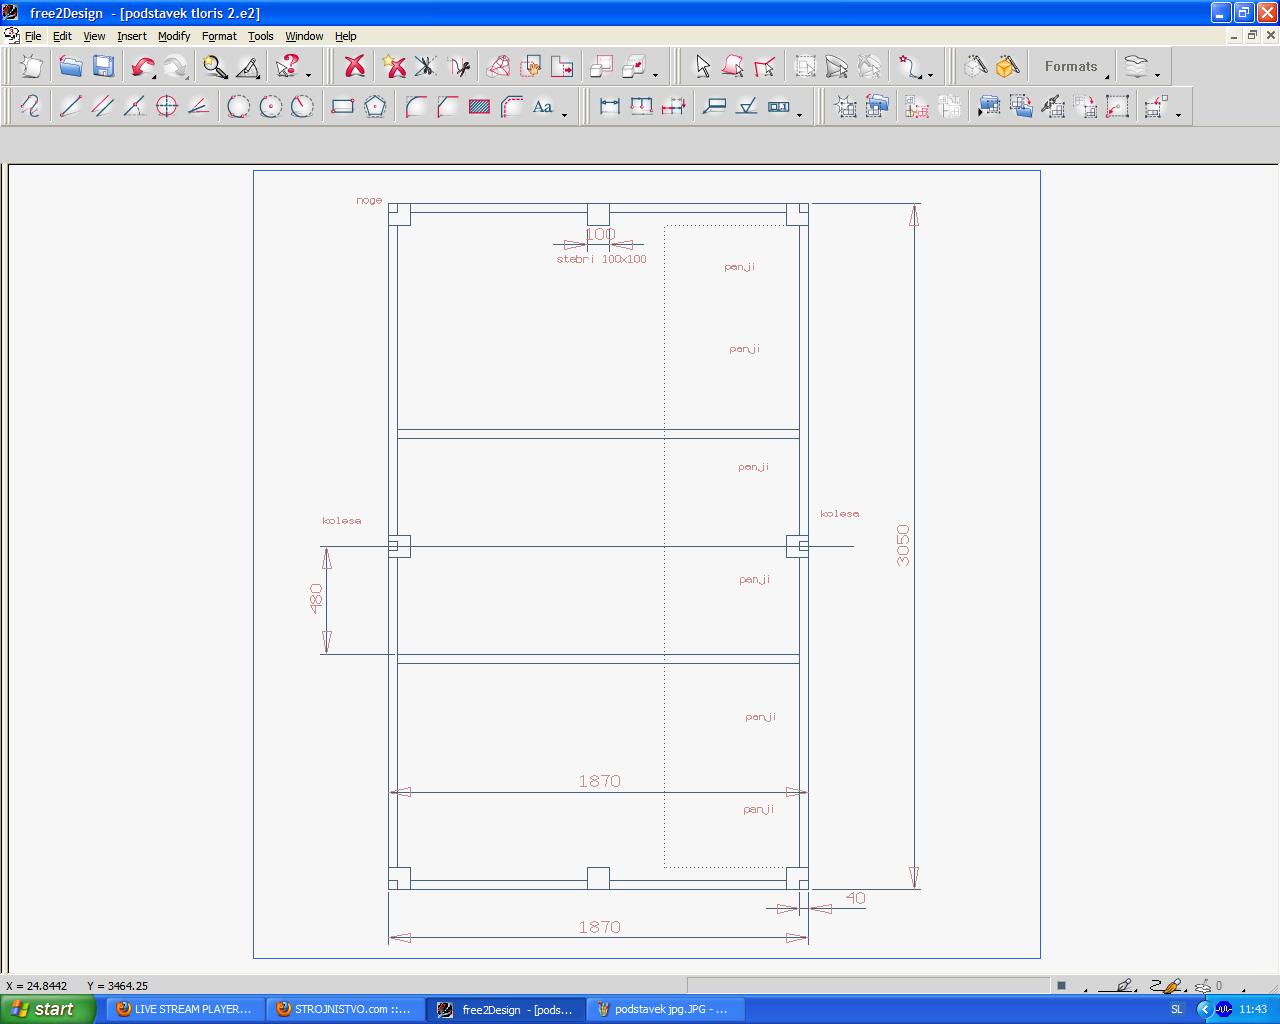Save the drawing with the floppy disk icon
This screenshot has width=1280, height=1024.
(x=103, y=67)
